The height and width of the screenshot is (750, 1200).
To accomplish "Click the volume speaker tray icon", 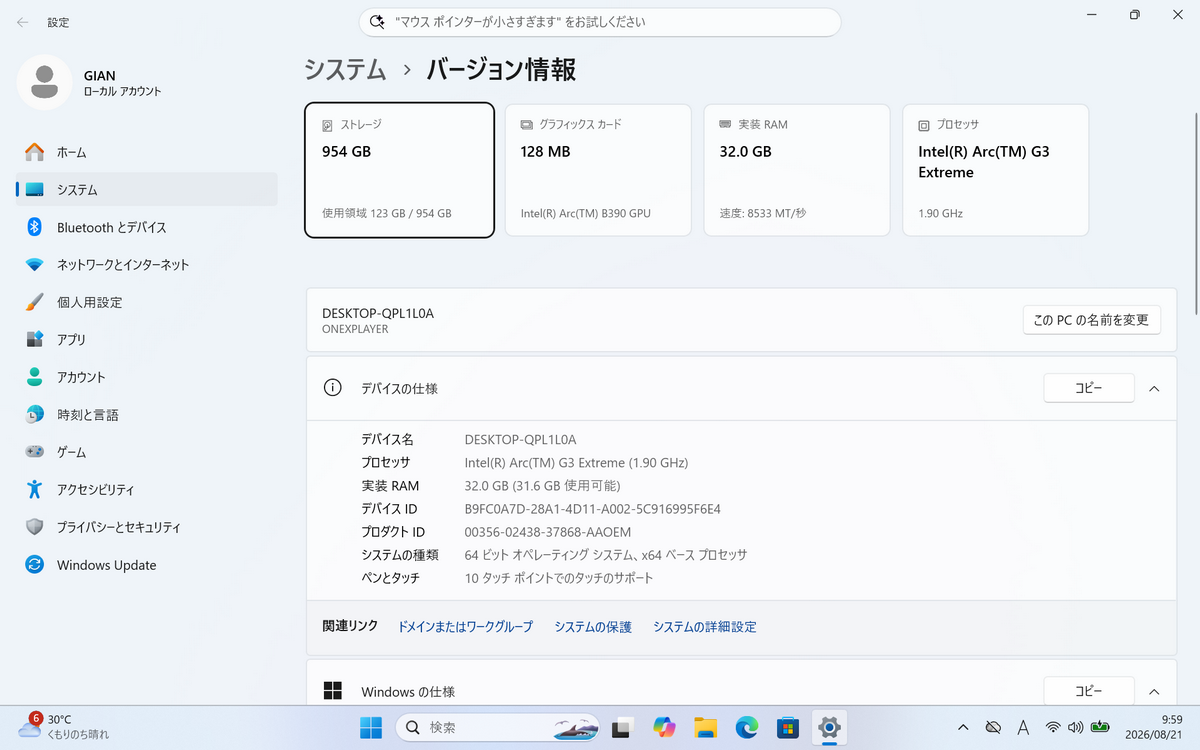I will (x=1076, y=727).
